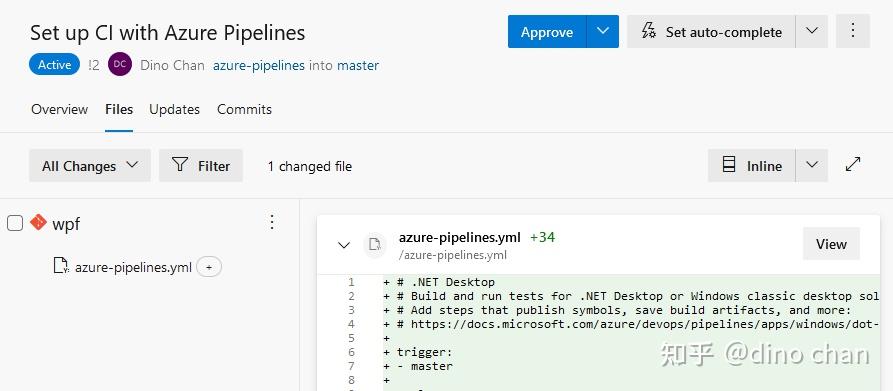Viewport: 893px width, 391px height.
Task: Open the wpf folder more options menu
Action: coord(272,222)
